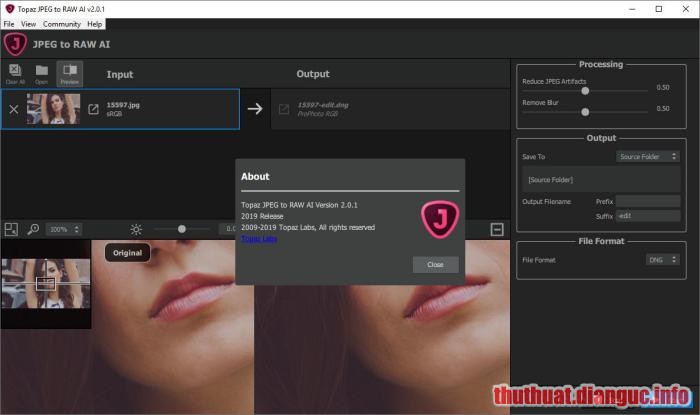Click the title bar app icon
This screenshot has width=700, height=415.
[x=10, y=9]
